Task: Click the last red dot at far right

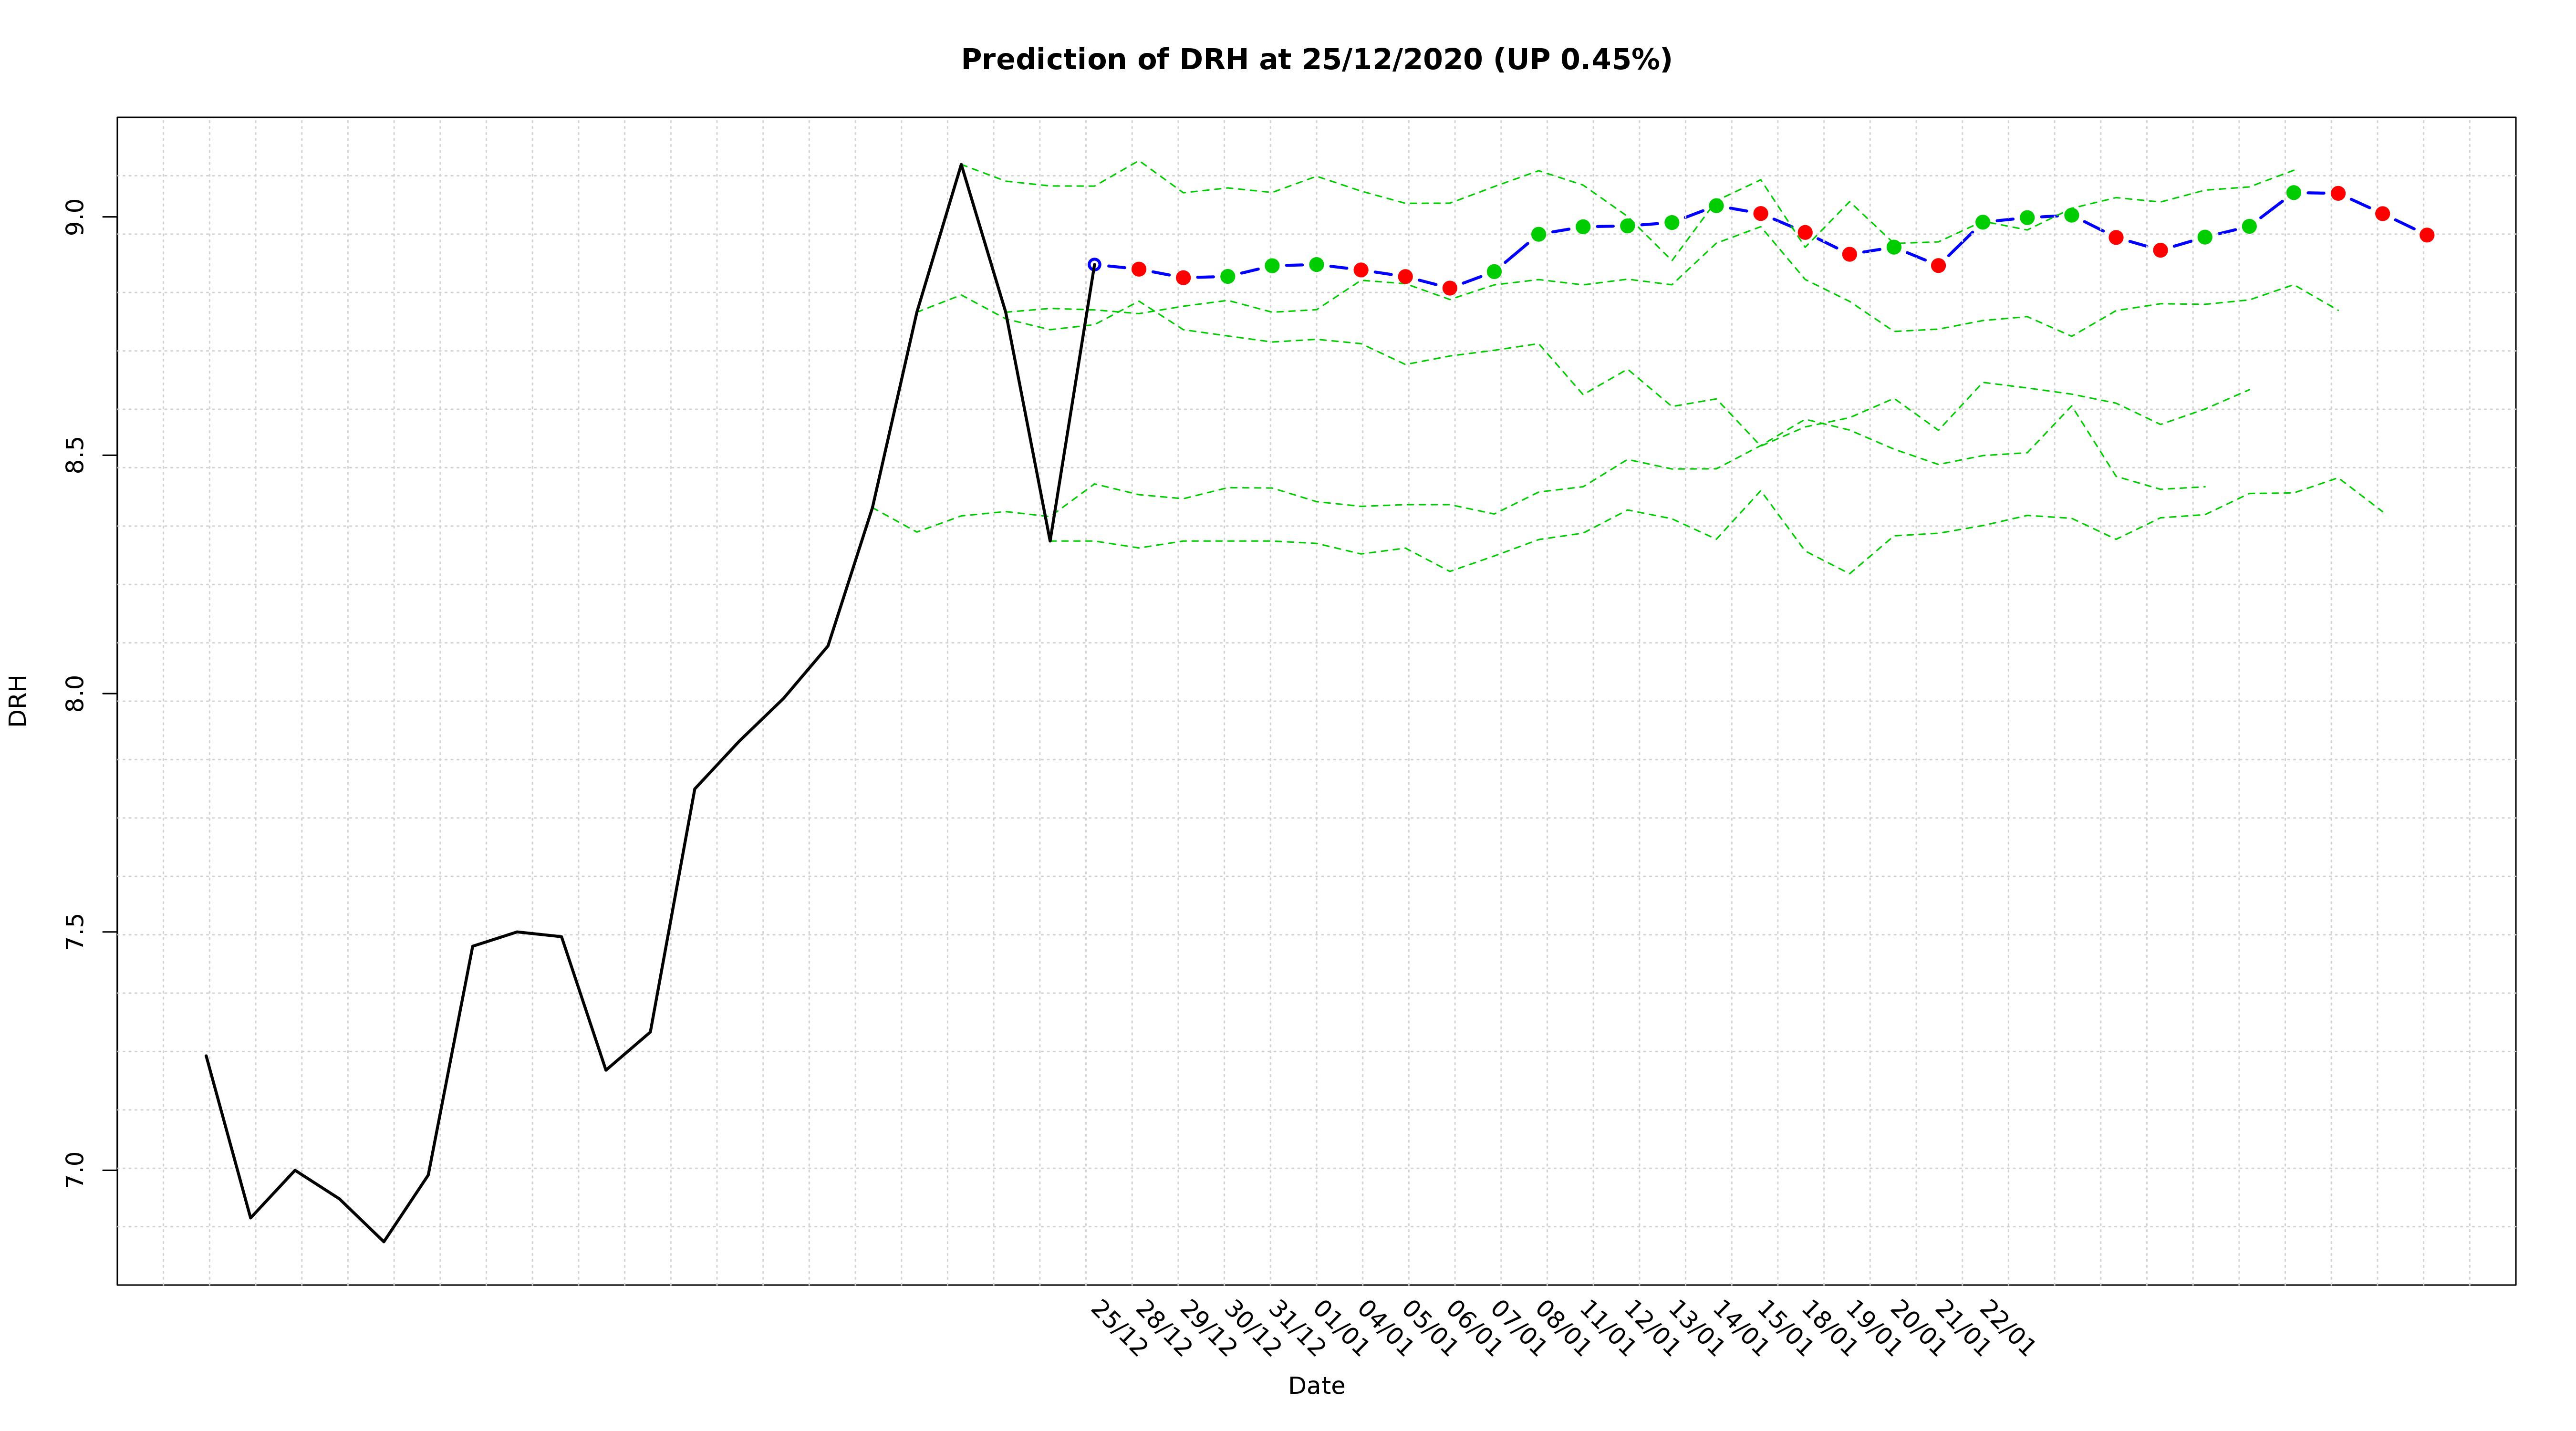Action: (x=2426, y=235)
